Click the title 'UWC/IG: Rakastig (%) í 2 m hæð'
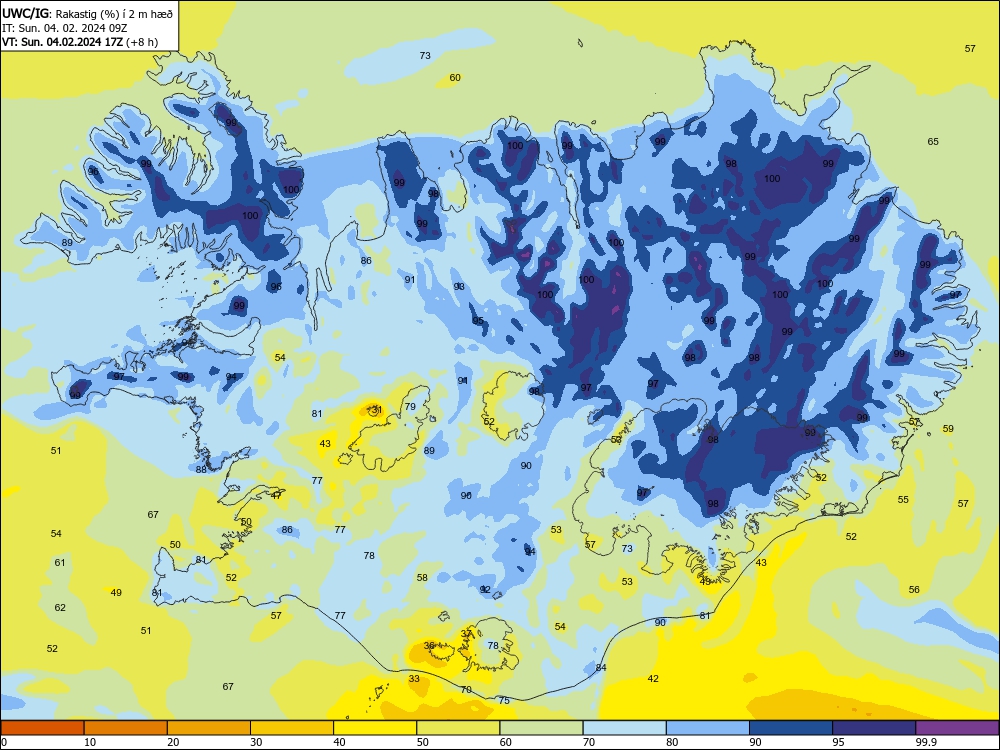Screen dimensions: 1000x750 click(x=87, y=13)
